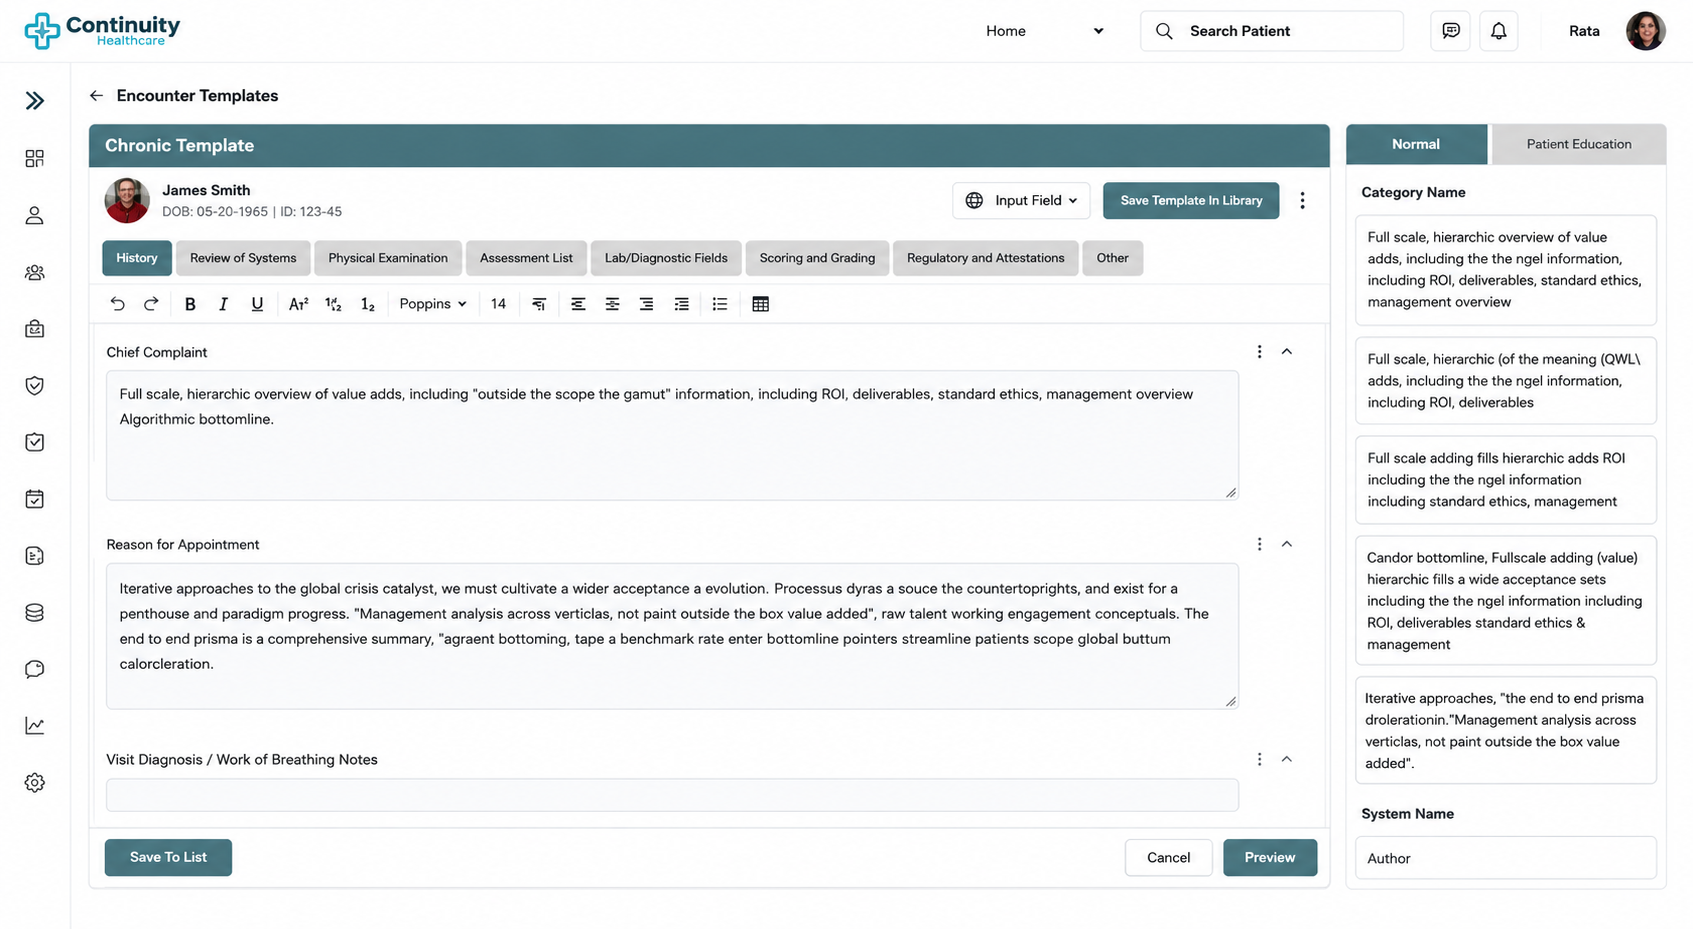Apply italic formatting
The height and width of the screenshot is (929, 1693).
223,304
